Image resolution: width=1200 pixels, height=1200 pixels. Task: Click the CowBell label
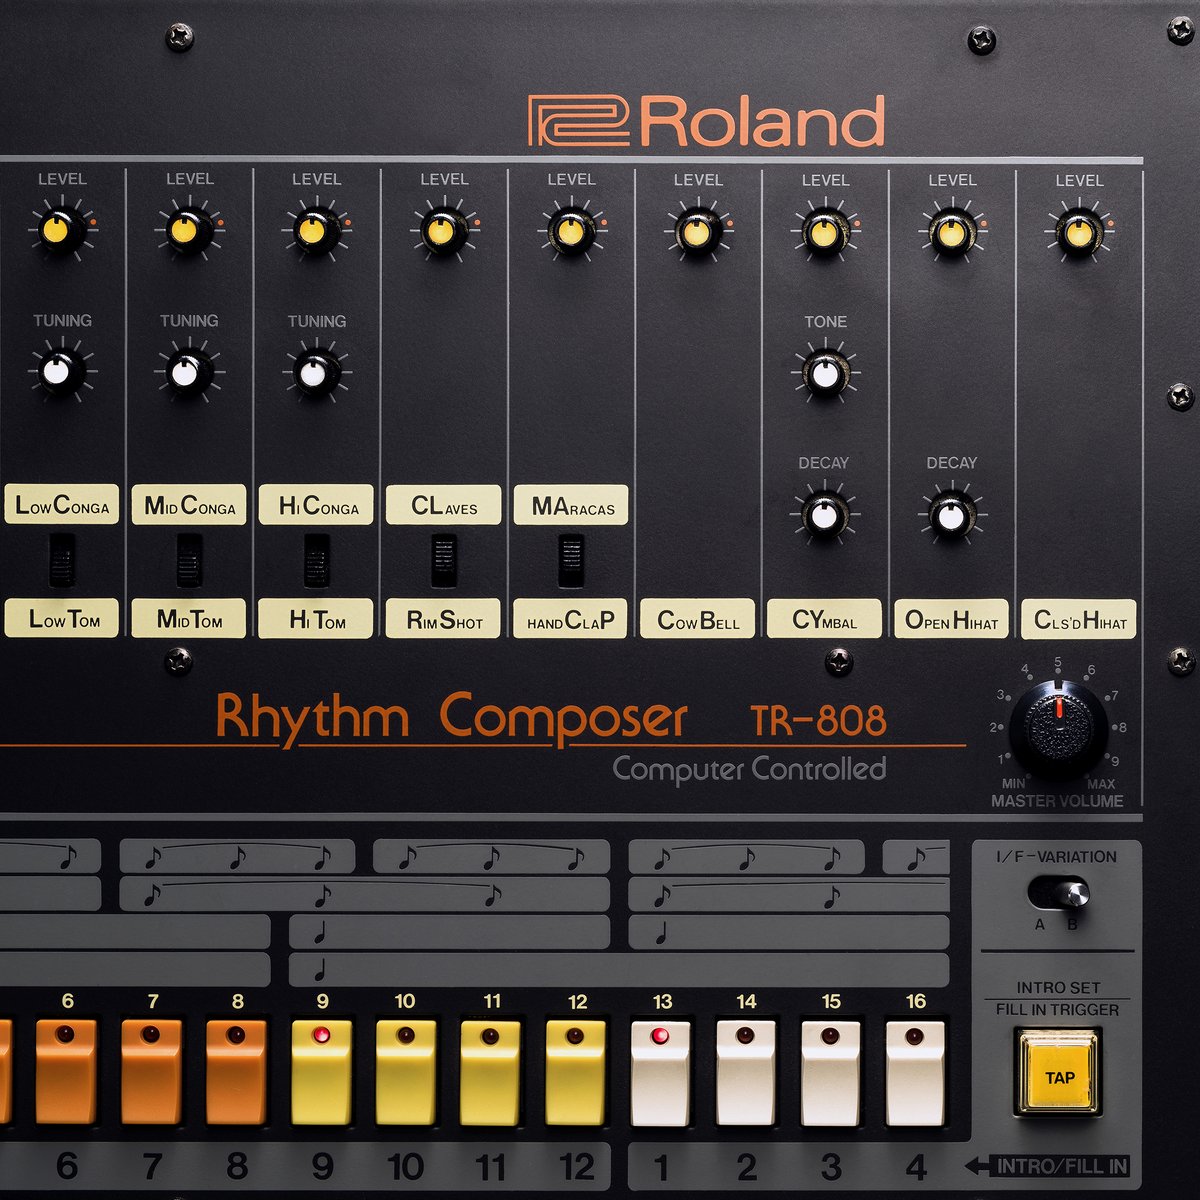tap(698, 619)
